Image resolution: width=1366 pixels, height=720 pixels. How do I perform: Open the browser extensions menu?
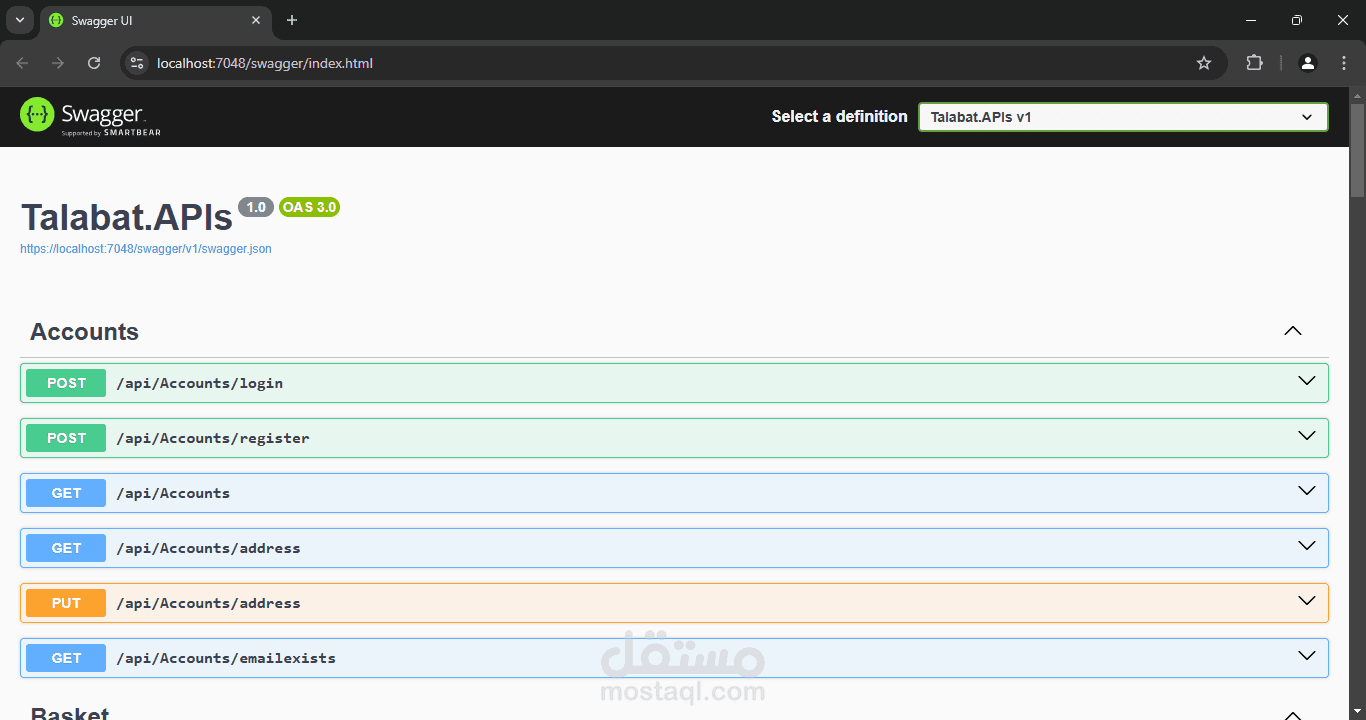pyautogui.click(x=1254, y=63)
